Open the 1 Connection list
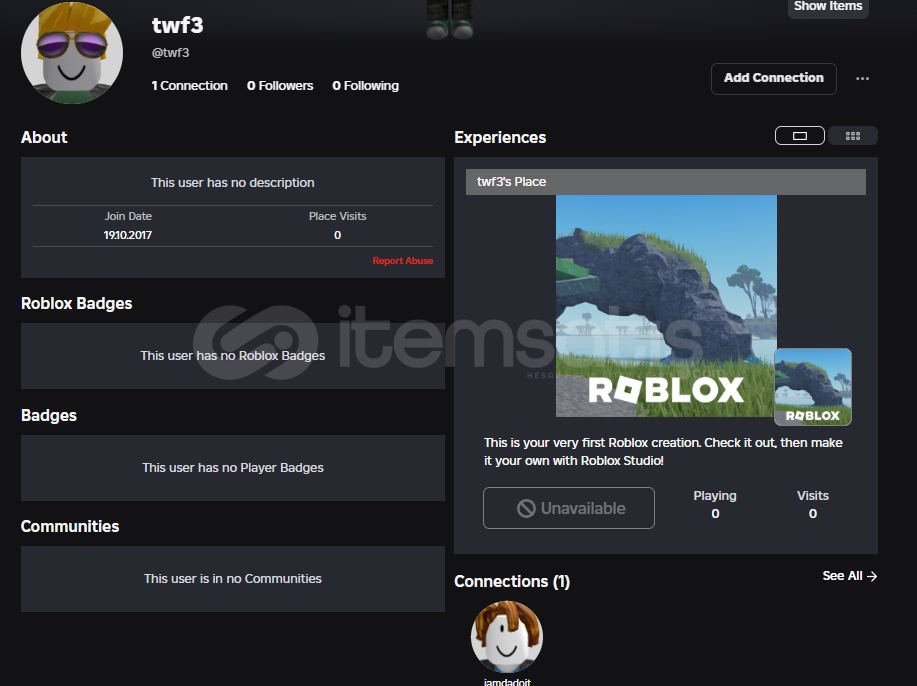This screenshot has width=917, height=686. (189, 86)
